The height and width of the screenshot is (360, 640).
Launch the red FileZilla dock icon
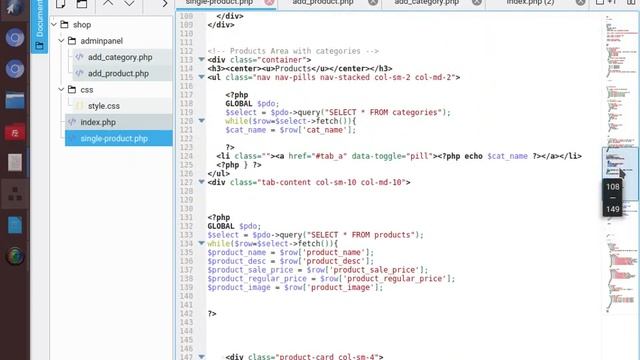15,132
